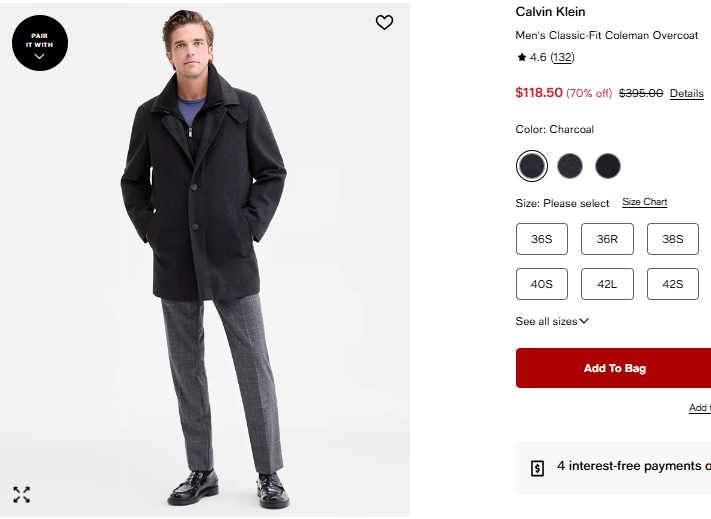Image resolution: width=711 pixels, height=519 pixels.
Task: Open the Size Chart link
Action: tap(644, 202)
